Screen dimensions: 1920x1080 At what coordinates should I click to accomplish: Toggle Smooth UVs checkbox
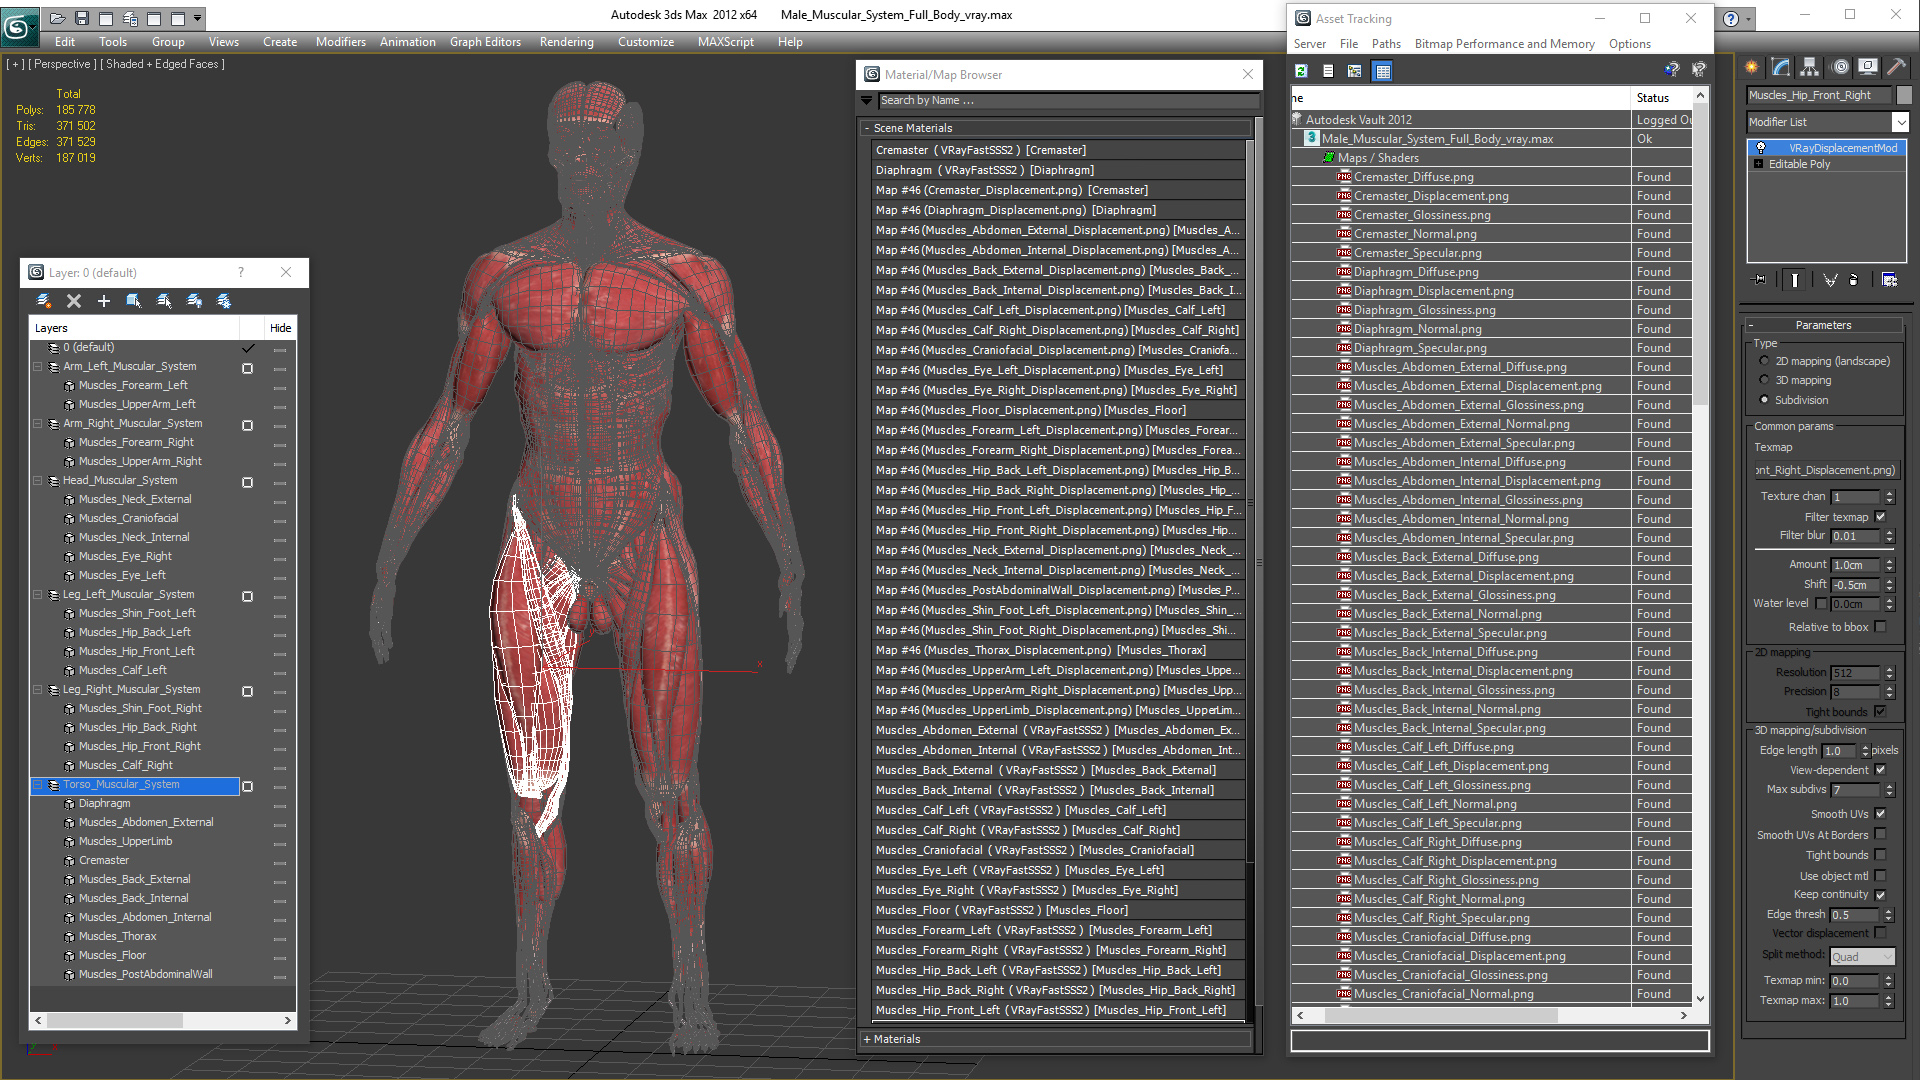1880,814
